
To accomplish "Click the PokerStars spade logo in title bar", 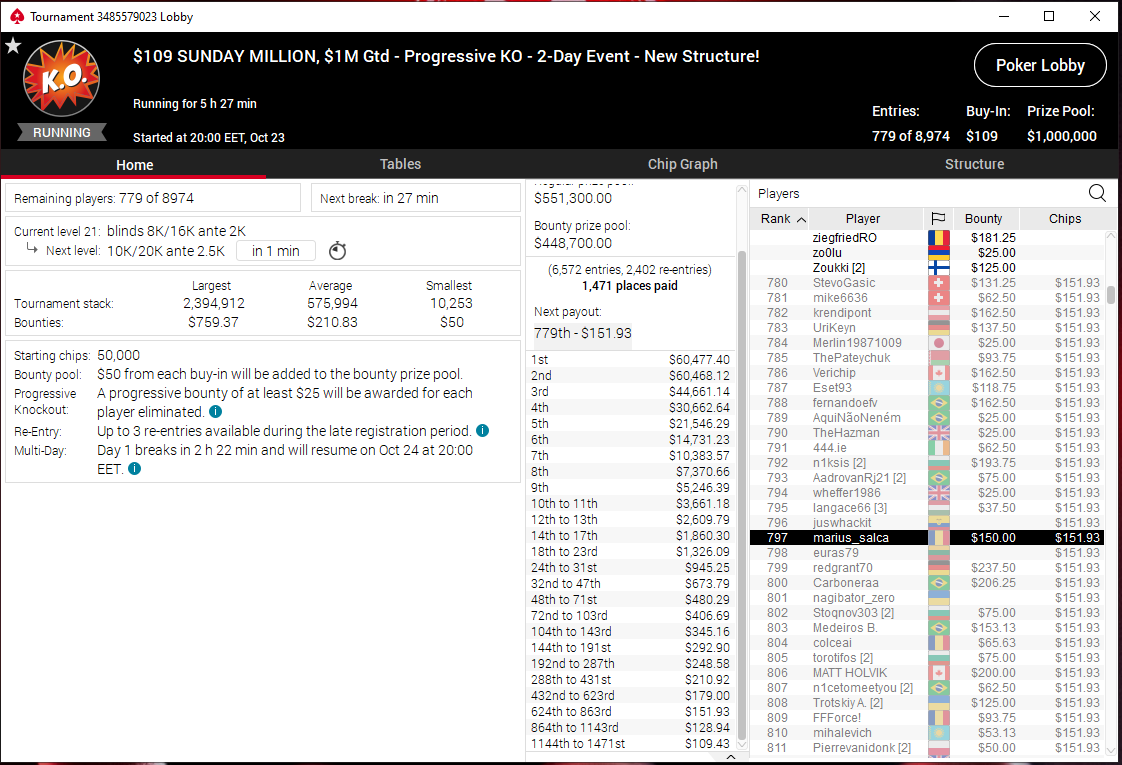I will point(16,16).
